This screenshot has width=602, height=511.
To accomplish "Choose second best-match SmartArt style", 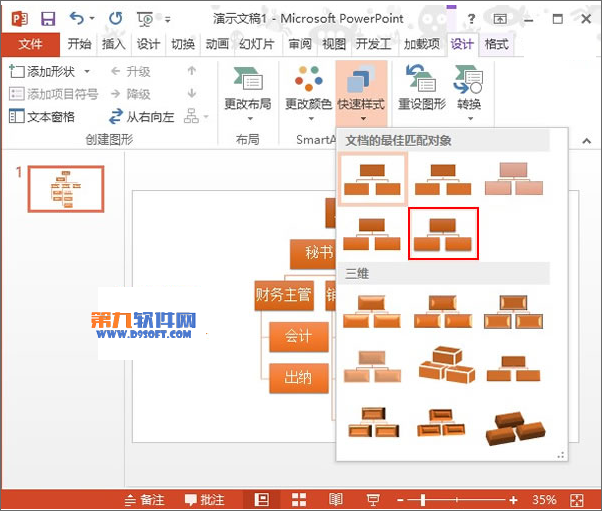I will point(443,179).
